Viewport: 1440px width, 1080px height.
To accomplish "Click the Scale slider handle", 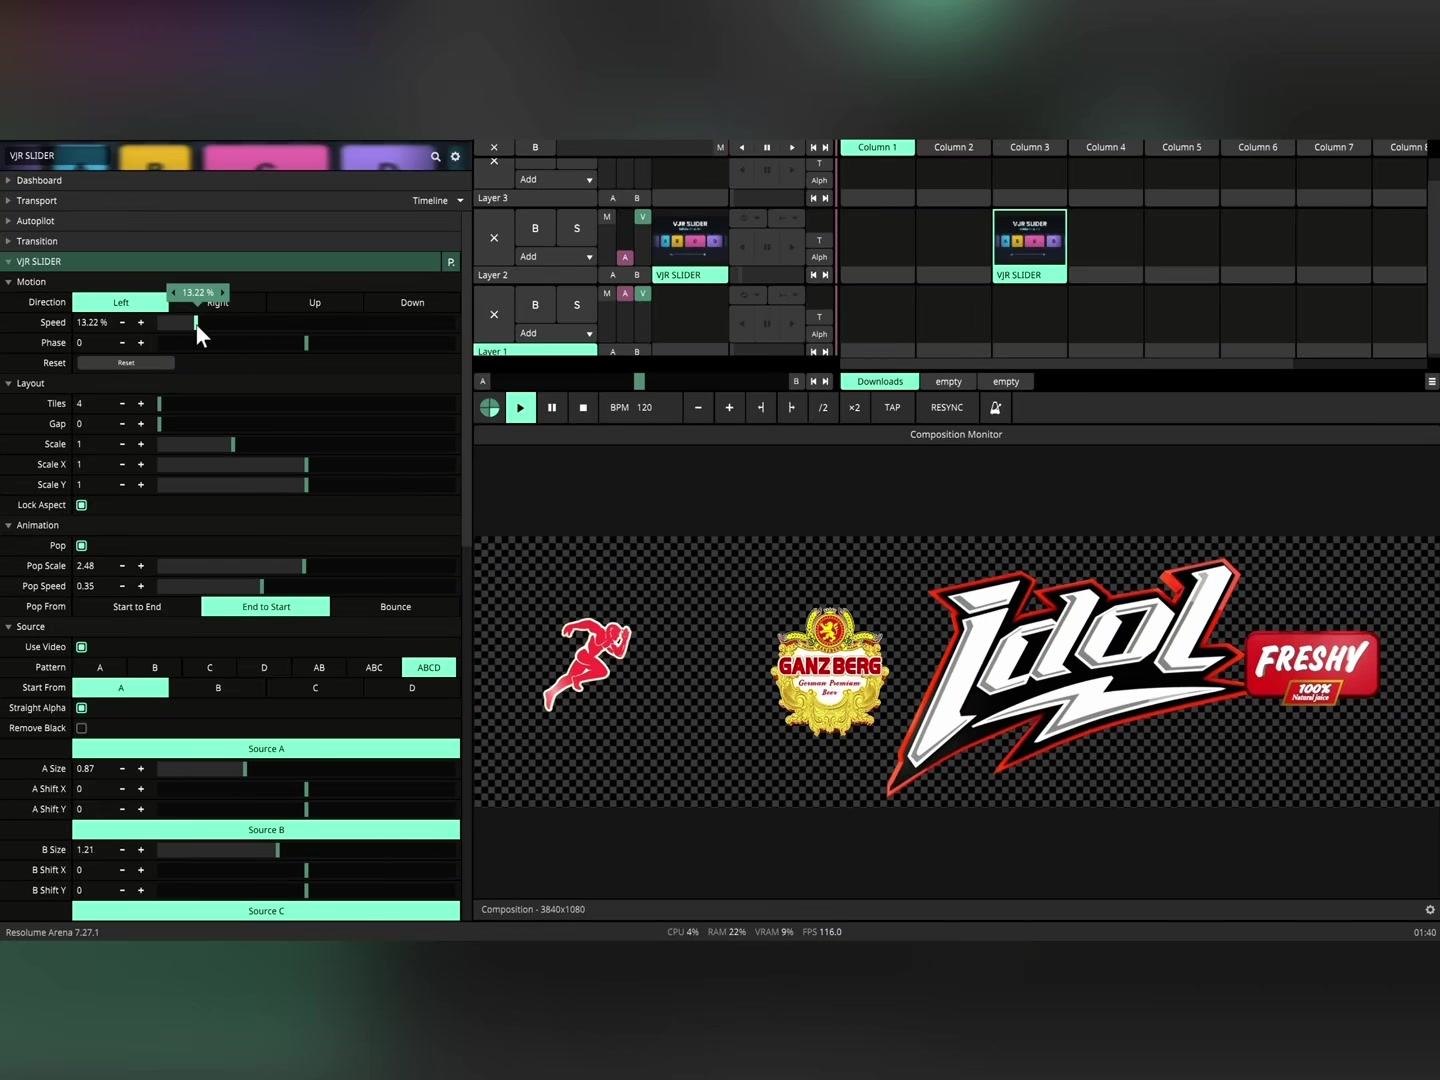I will [x=233, y=444].
